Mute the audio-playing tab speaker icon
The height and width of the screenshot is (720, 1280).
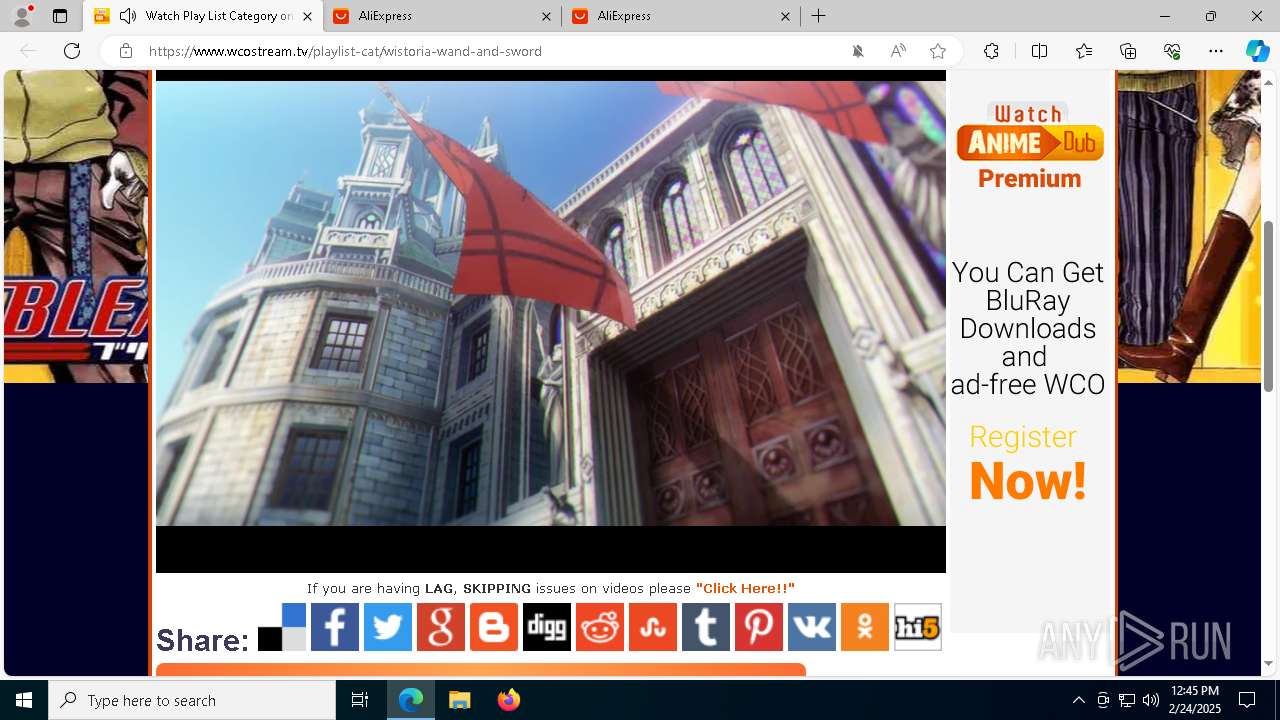pos(128,16)
